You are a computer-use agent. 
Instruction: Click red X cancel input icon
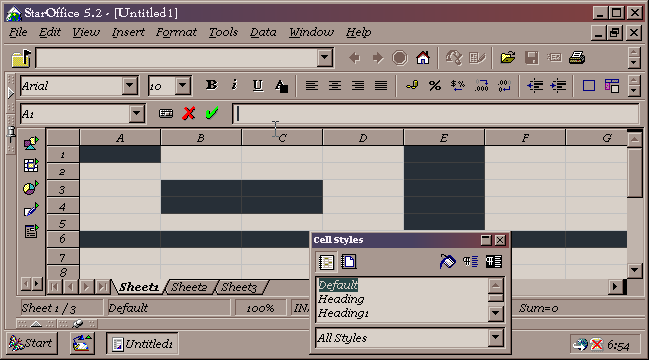[x=189, y=113]
